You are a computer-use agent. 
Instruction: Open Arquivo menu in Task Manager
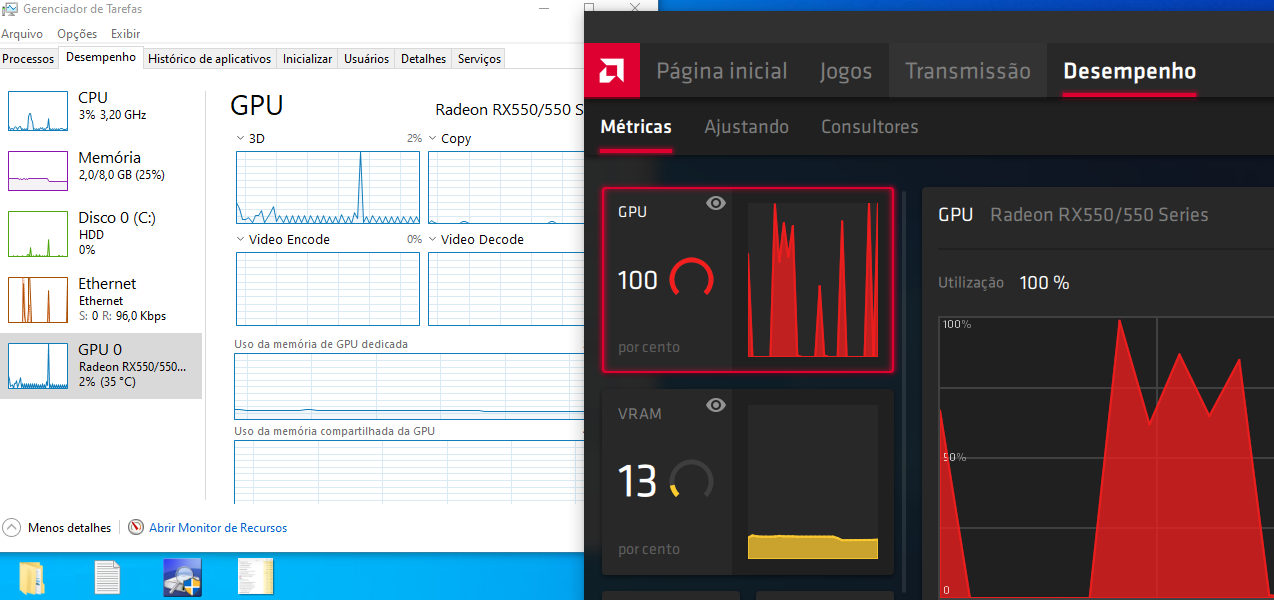(x=22, y=34)
